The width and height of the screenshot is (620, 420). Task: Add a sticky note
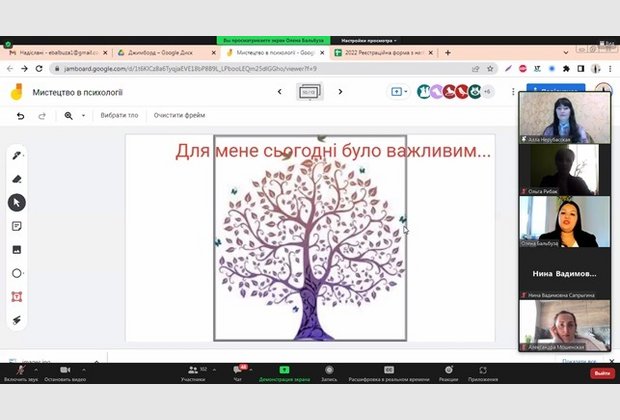point(17,226)
